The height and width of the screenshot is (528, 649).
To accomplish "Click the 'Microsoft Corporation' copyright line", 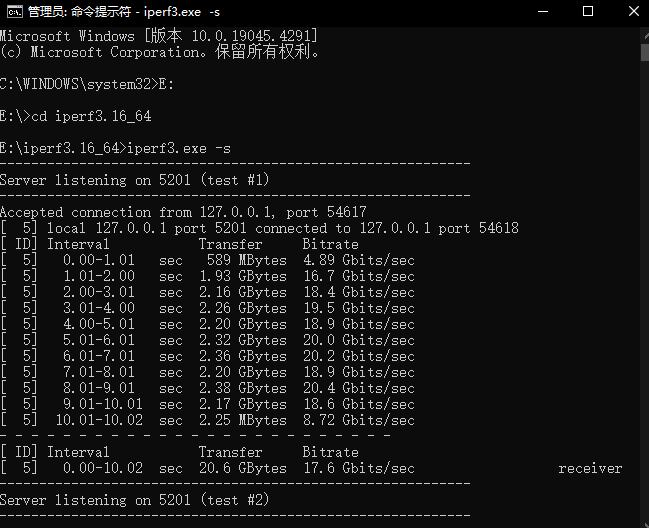I will coord(159,52).
